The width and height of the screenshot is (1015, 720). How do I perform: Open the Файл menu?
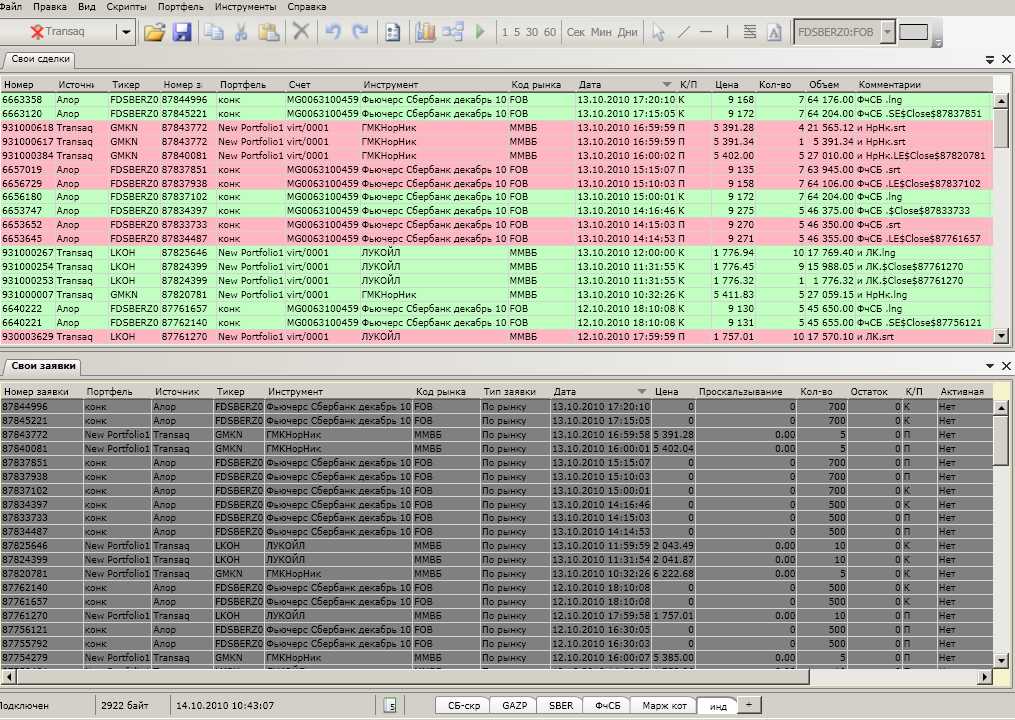pyautogui.click(x=11, y=6)
